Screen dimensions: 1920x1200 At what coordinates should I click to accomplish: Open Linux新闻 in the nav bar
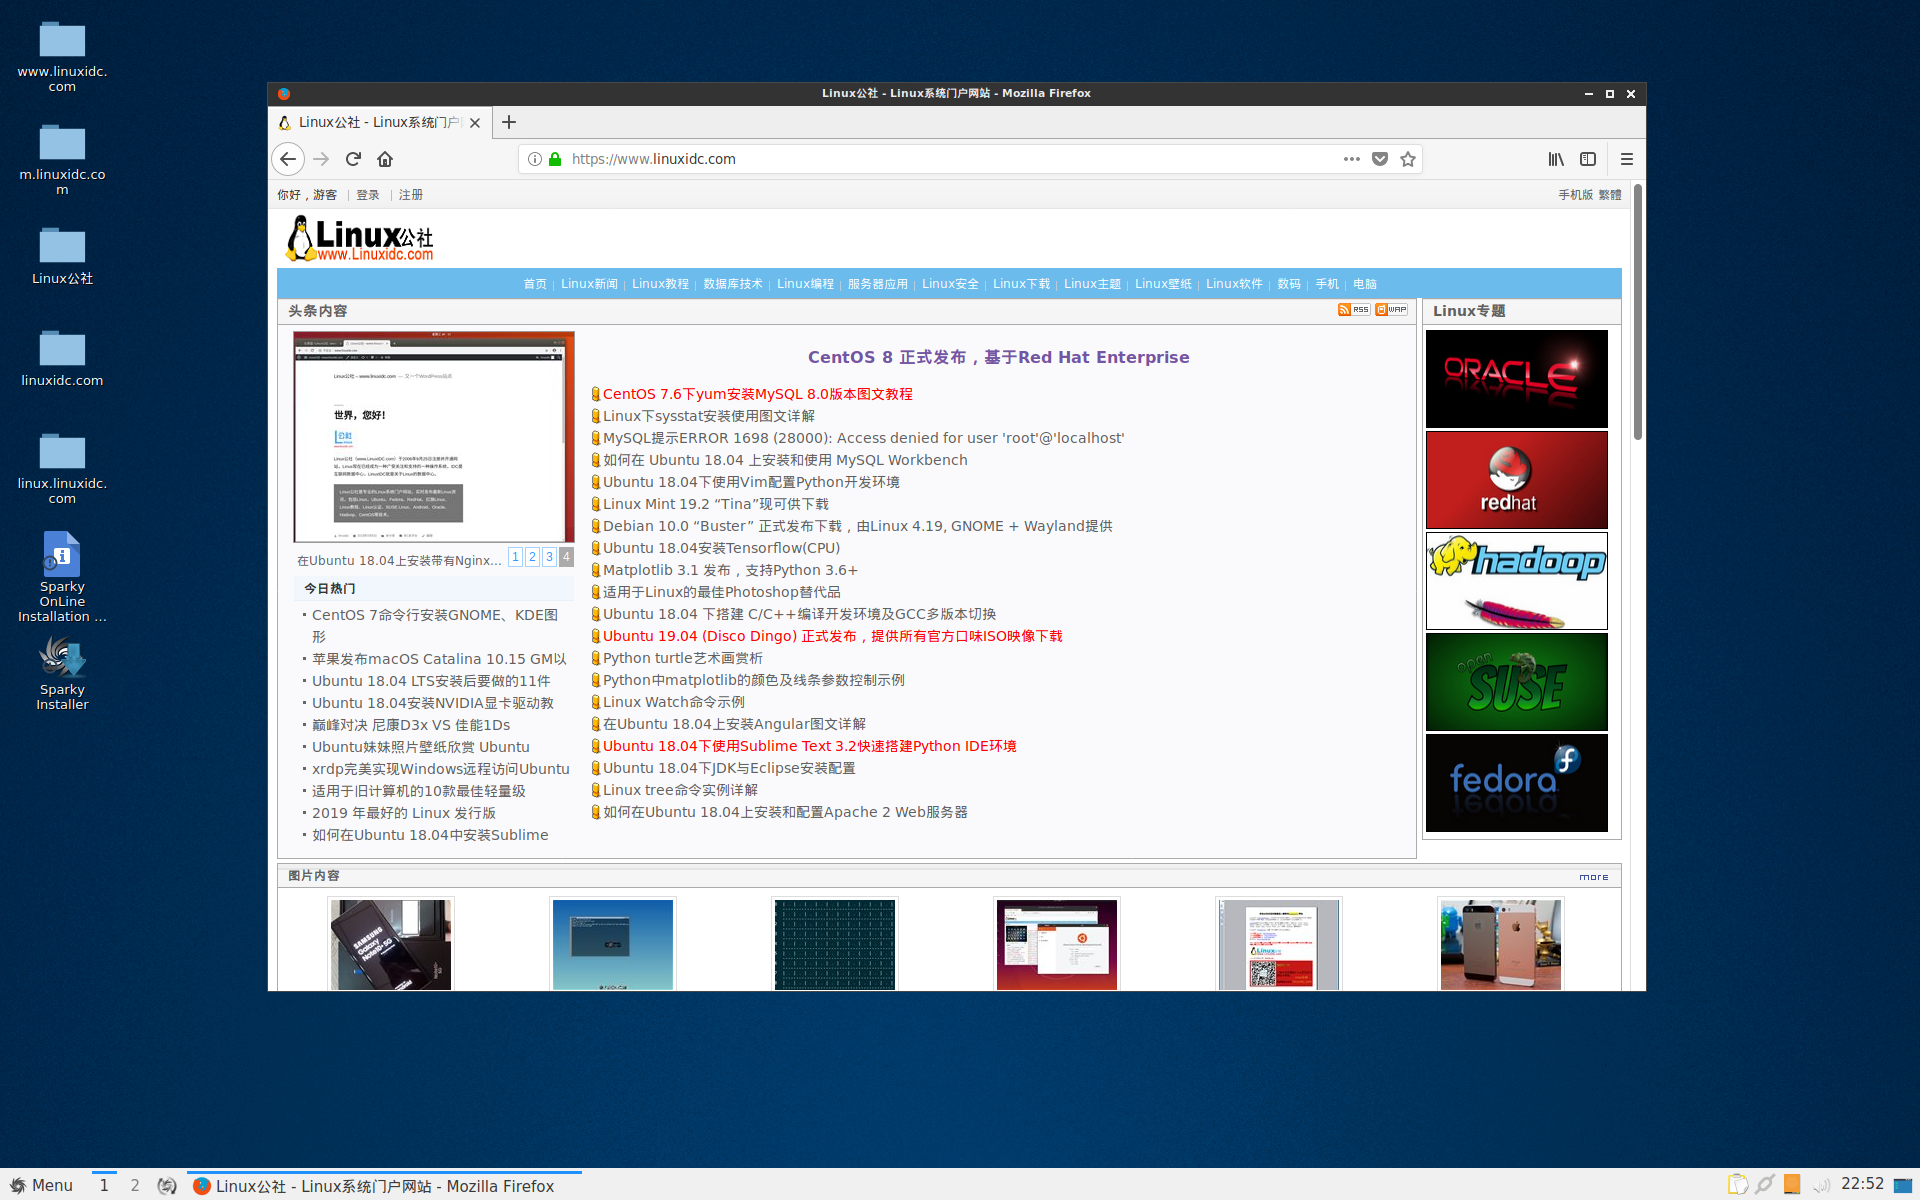(589, 284)
